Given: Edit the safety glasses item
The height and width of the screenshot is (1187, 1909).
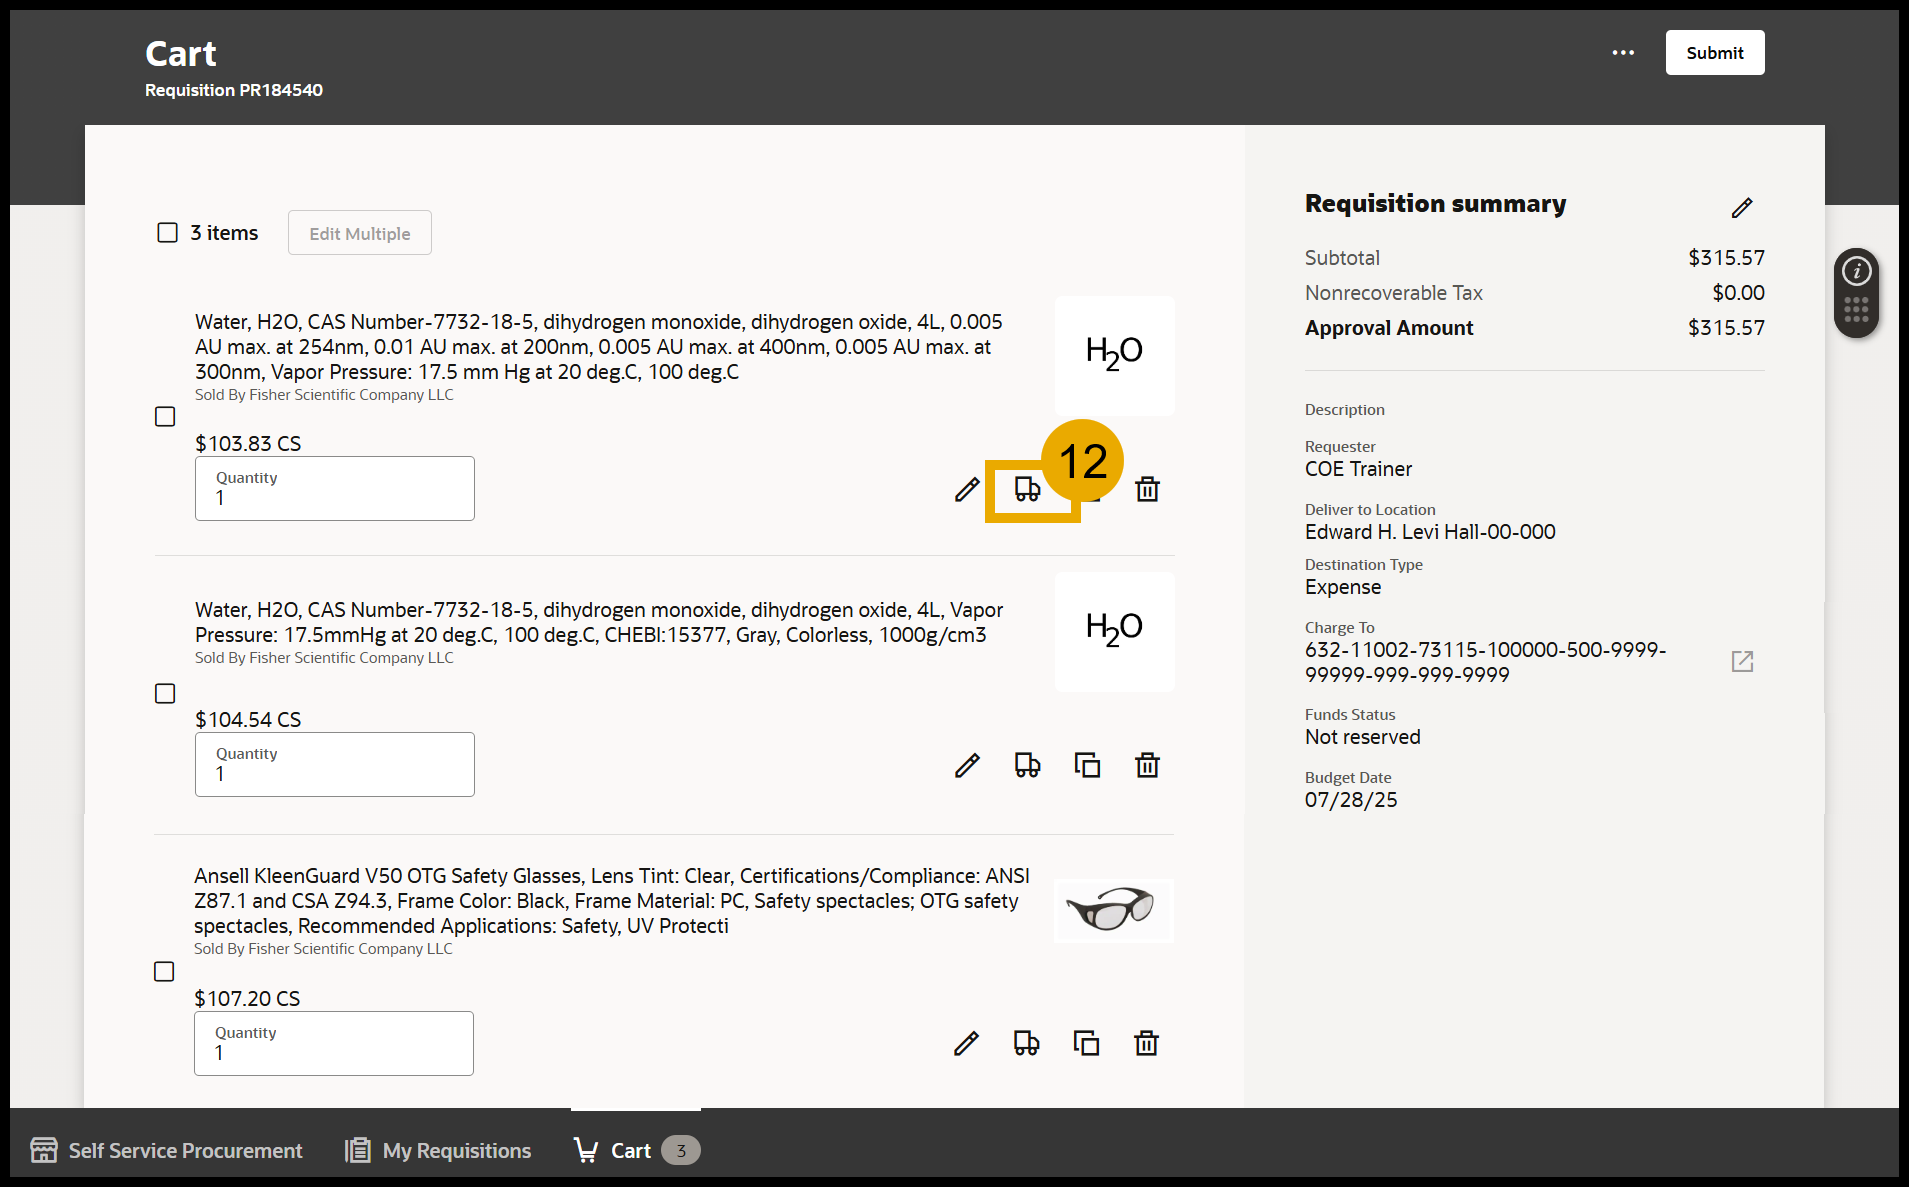Looking at the screenshot, I should tap(966, 1042).
